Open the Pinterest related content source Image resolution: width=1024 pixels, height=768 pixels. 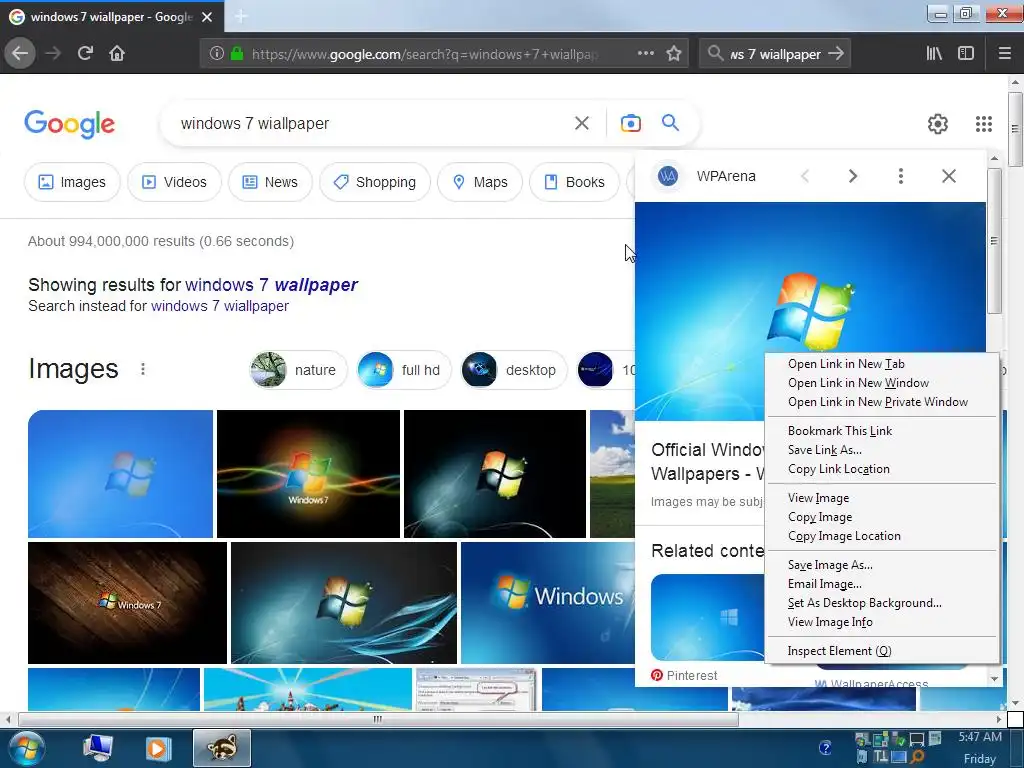point(684,675)
